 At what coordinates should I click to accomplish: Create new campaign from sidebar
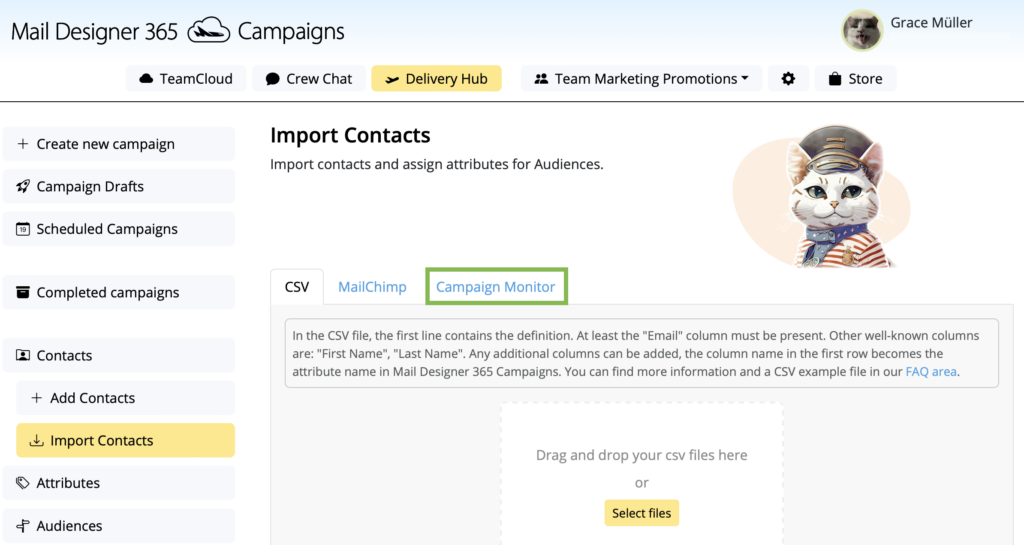[119, 144]
